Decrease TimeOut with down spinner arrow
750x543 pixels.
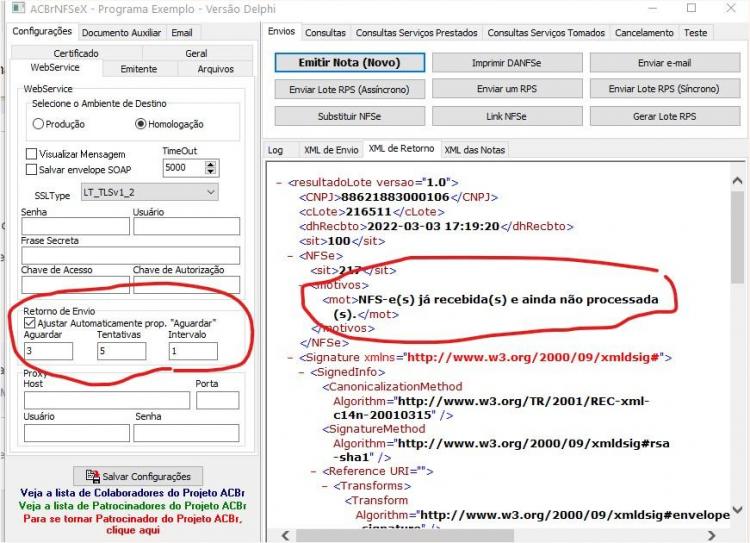click(x=211, y=172)
